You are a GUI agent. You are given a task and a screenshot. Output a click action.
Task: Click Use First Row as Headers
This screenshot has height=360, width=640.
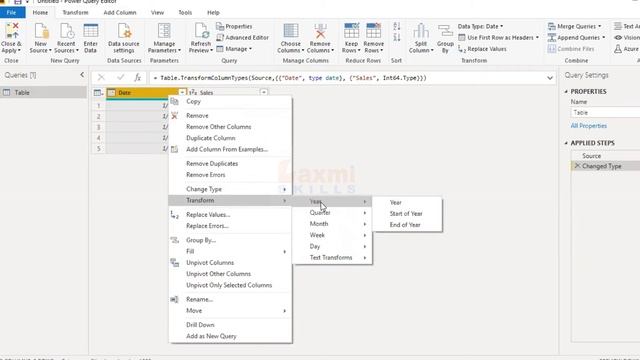coord(498,38)
